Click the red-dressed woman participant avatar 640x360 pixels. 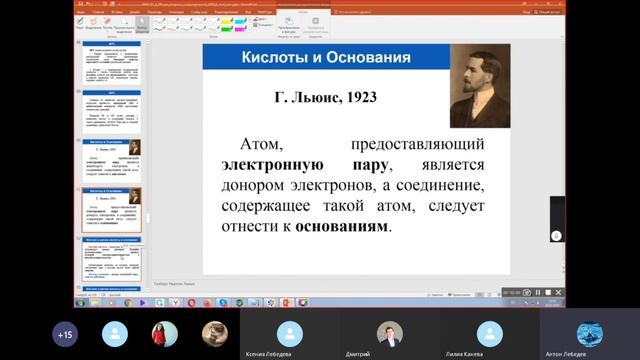(165, 334)
